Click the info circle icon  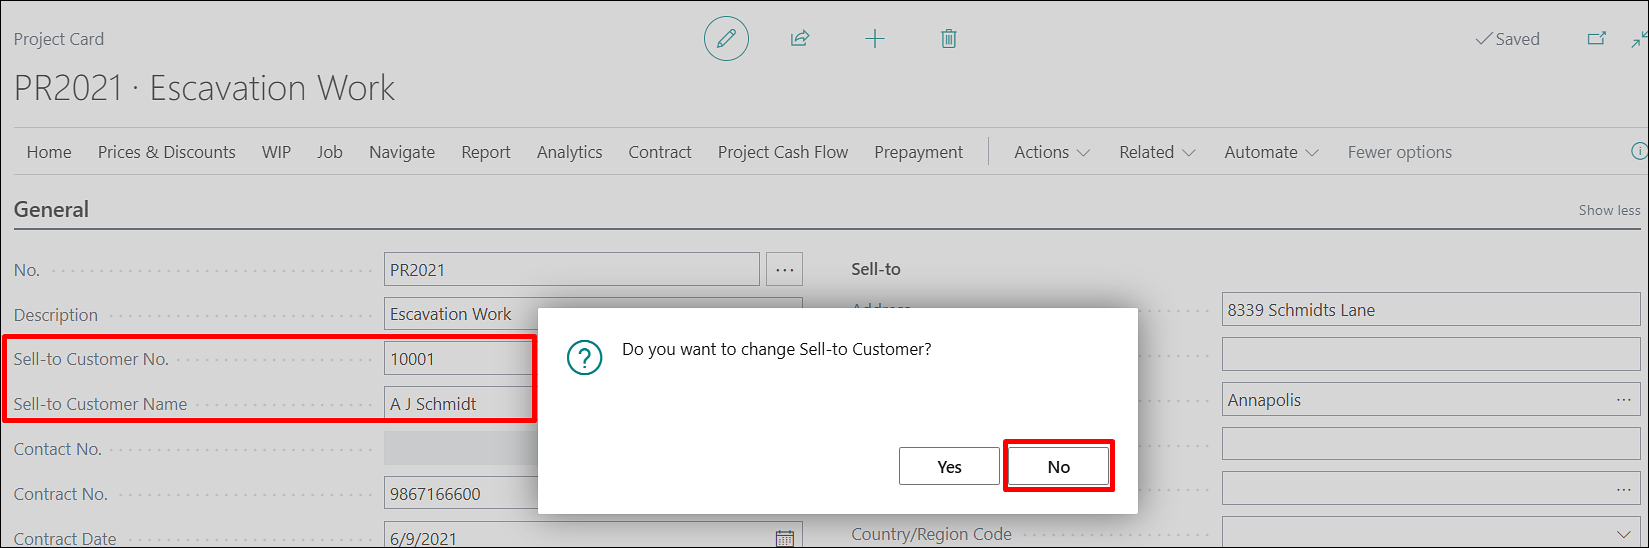(1639, 152)
